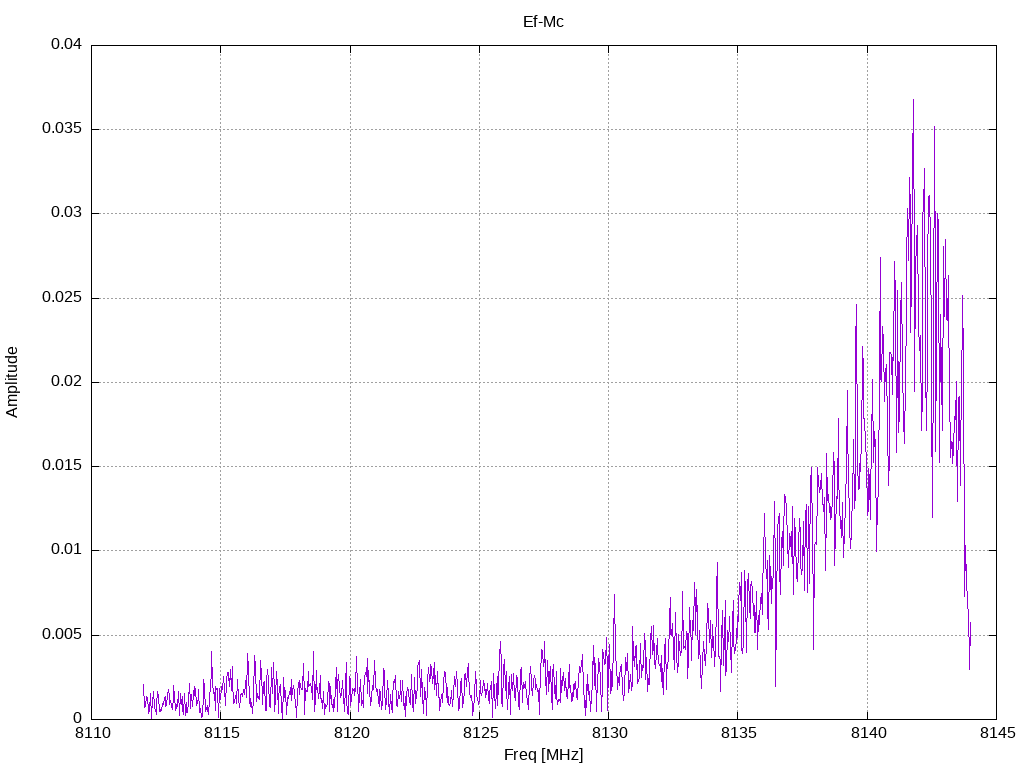Select the 8115 x-axis tick label
The width and height of the screenshot is (1024, 768).
coord(221,734)
